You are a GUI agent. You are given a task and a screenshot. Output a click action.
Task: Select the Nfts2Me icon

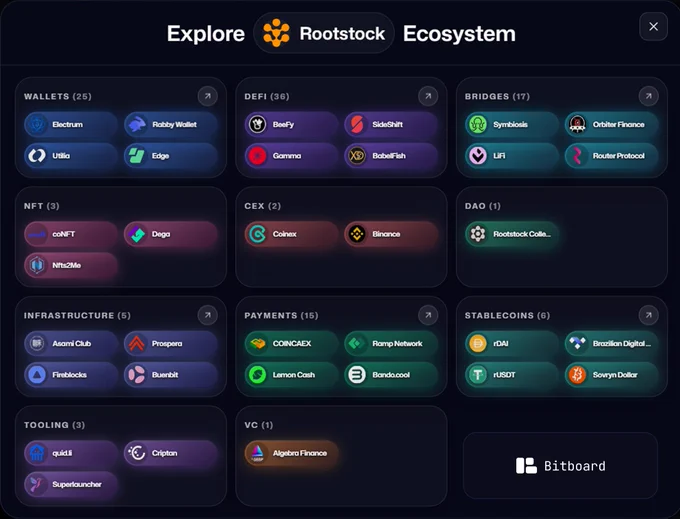coord(37,265)
